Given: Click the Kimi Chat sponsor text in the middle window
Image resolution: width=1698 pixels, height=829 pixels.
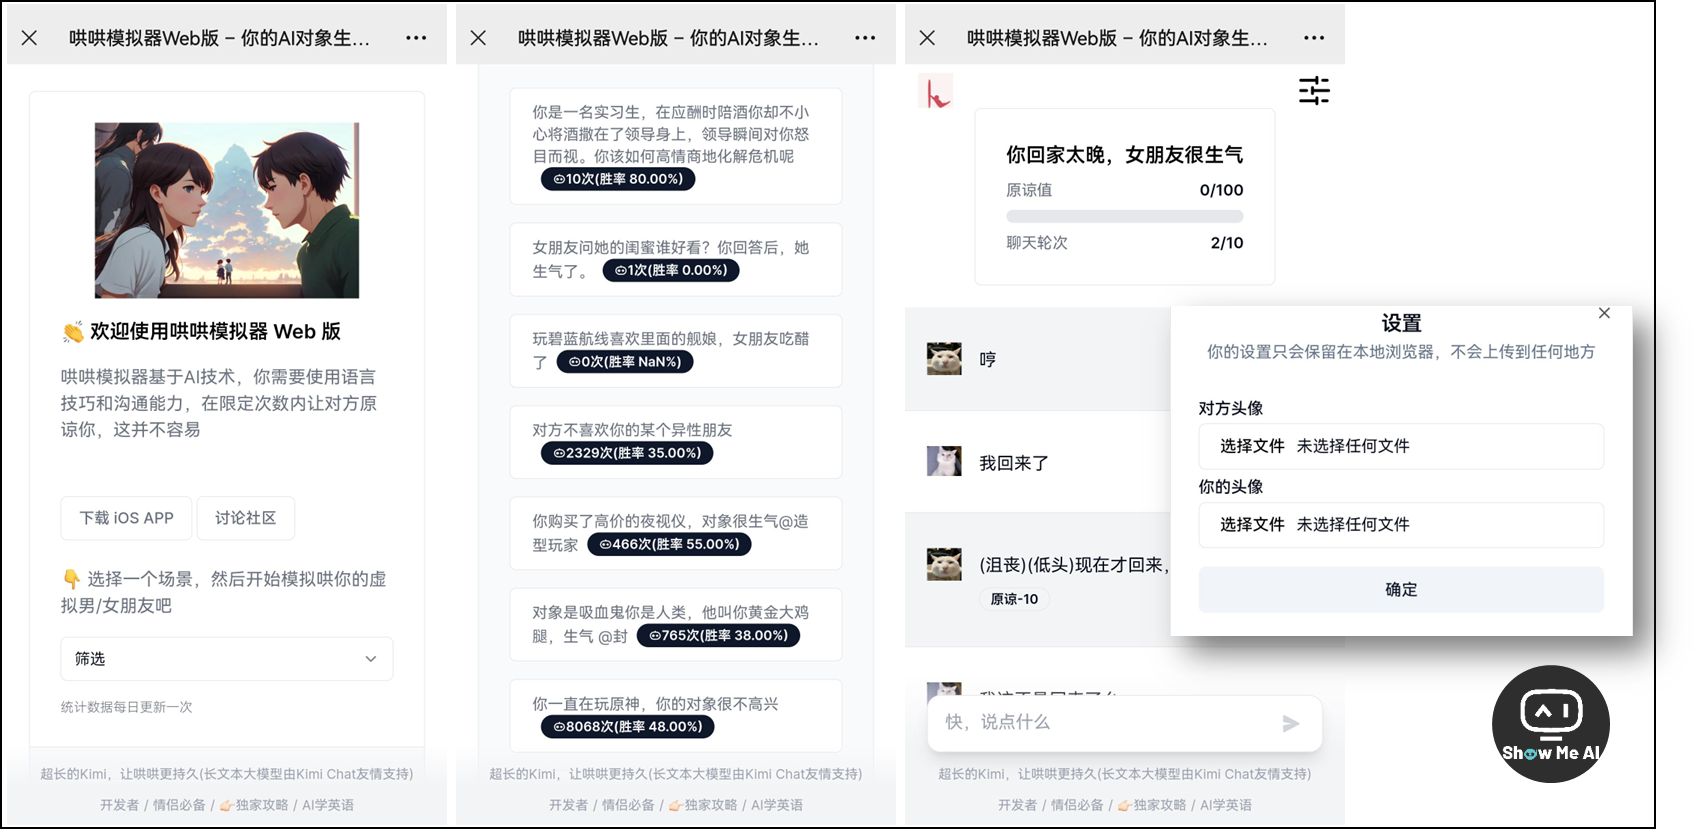Looking at the screenshot, I should pyautogui.click(x=676, y=774).
